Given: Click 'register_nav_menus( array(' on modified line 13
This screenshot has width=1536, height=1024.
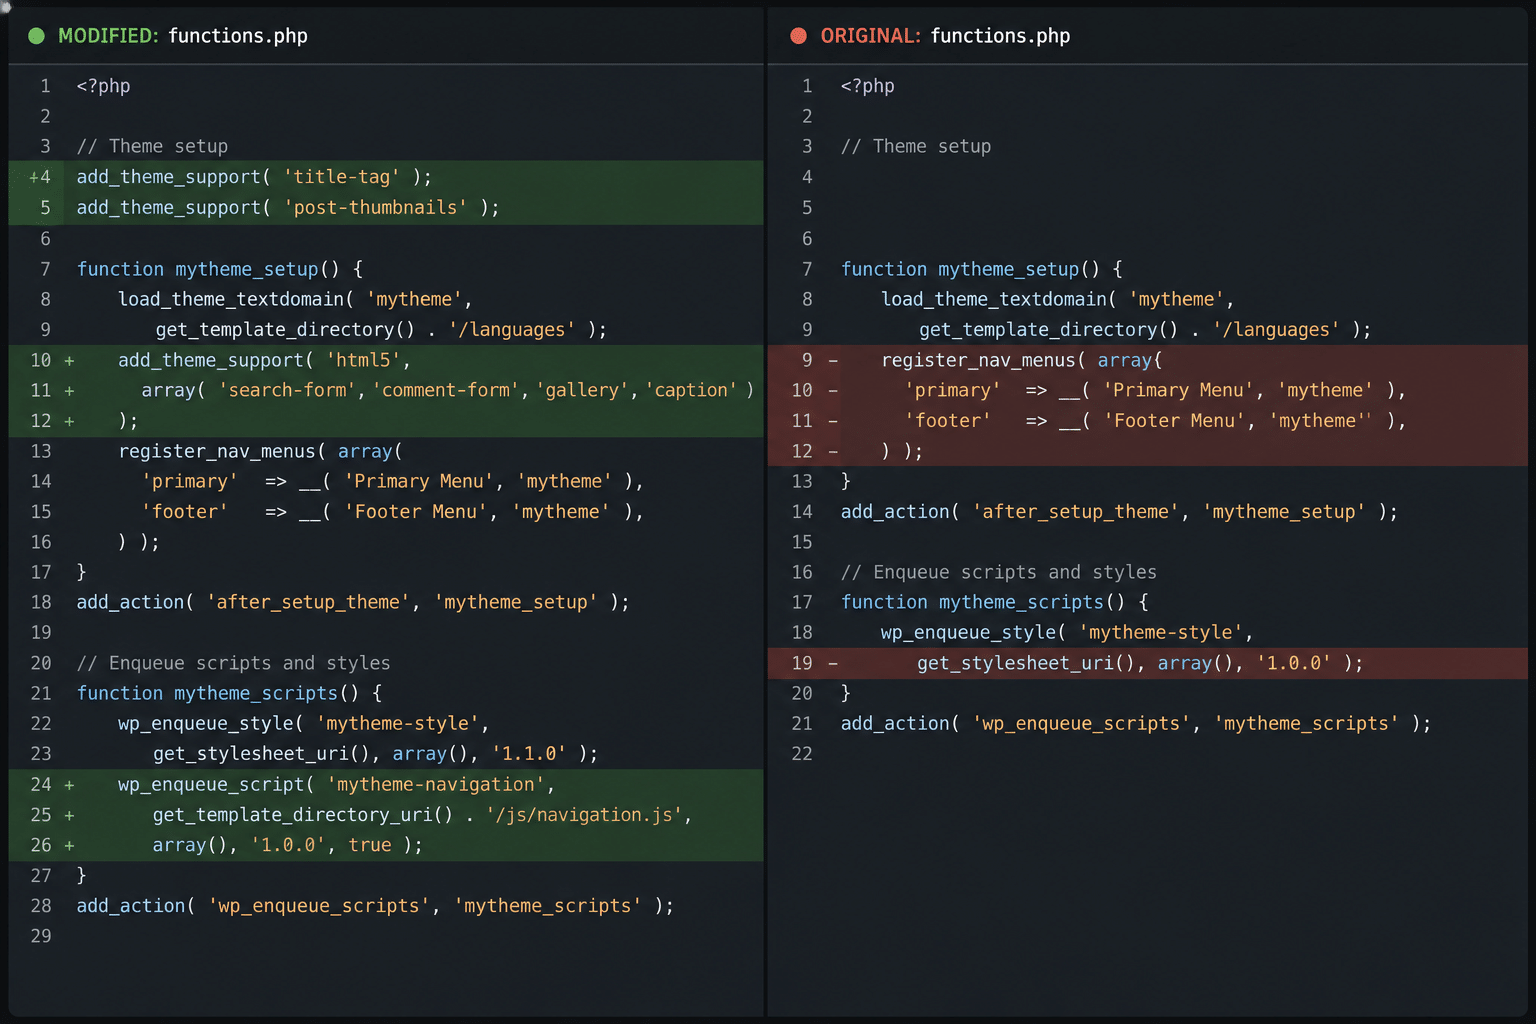Looking at the screenshot, I should [x=260, y=451].
